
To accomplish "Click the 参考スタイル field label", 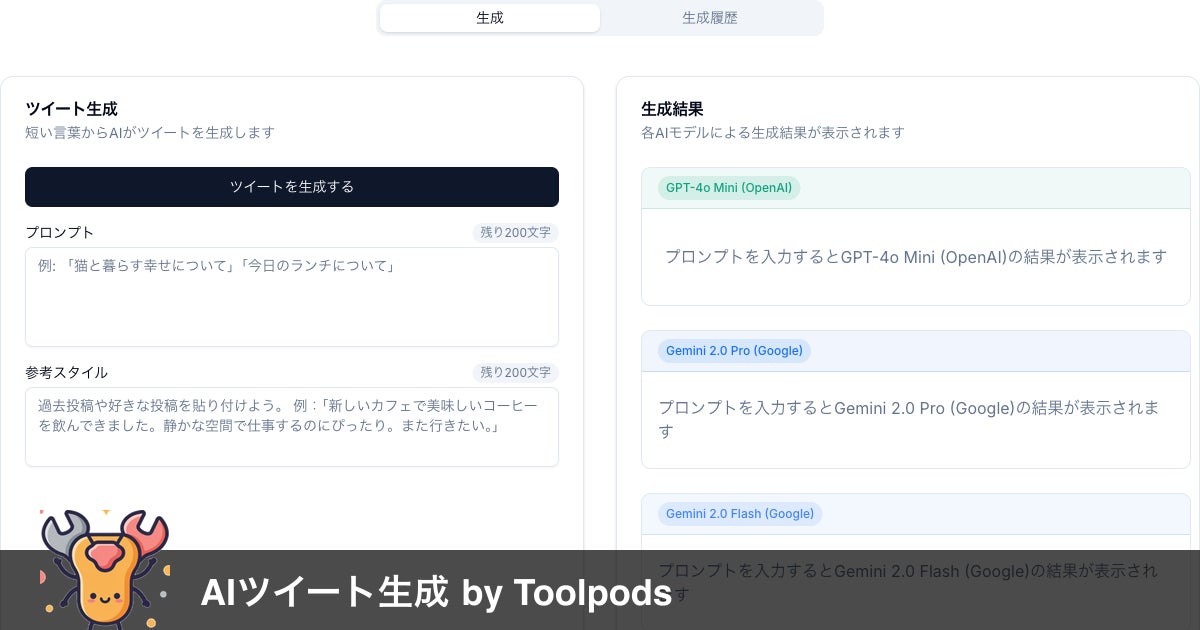I will pyautogui.click(x=66, y=372).
